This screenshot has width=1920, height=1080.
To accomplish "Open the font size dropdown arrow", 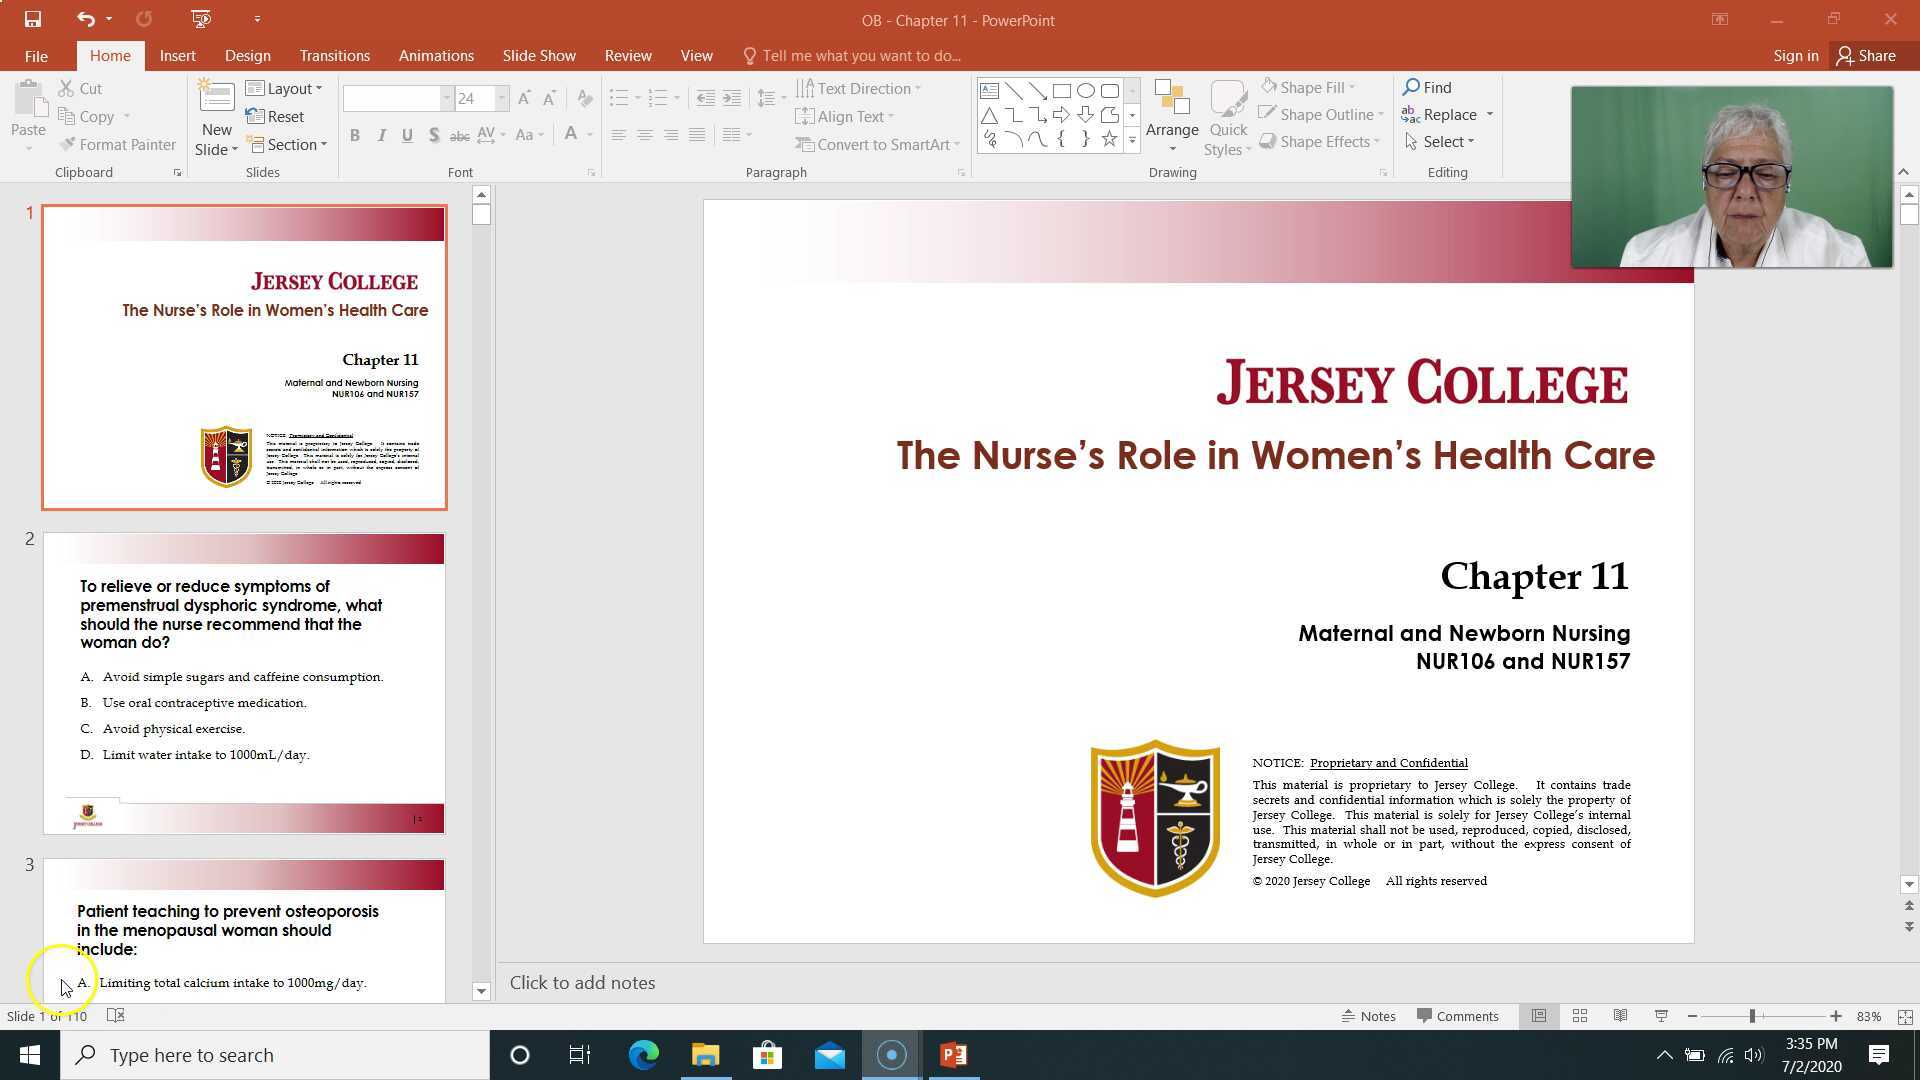I will click(502, 98).
